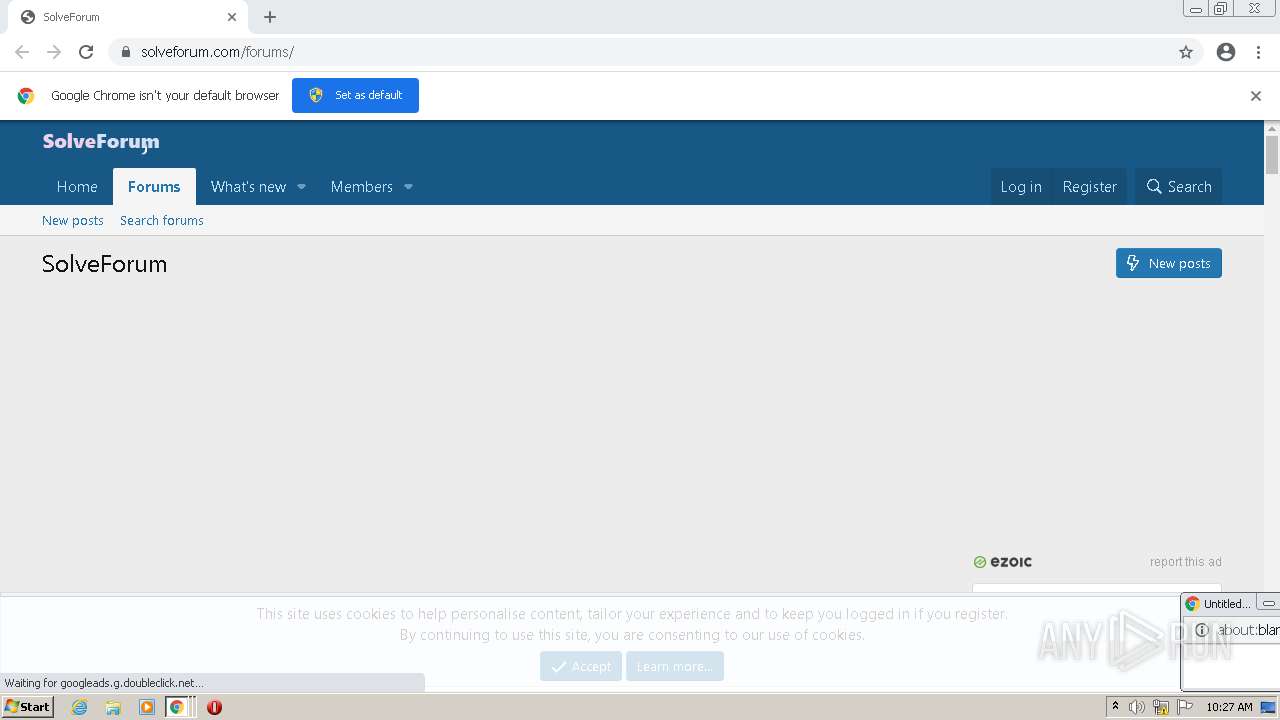1280x720 pixels.
Task: Dismiss the default browser info bar
Action: pyautogui.click(x=1256, y=96)
